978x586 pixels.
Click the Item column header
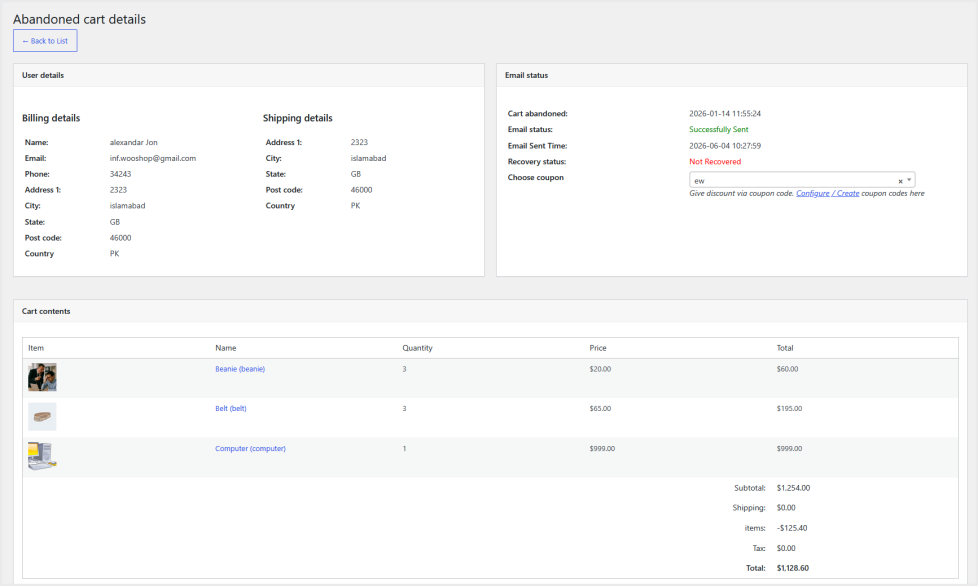pyautogui.click(x=36, y=348)
